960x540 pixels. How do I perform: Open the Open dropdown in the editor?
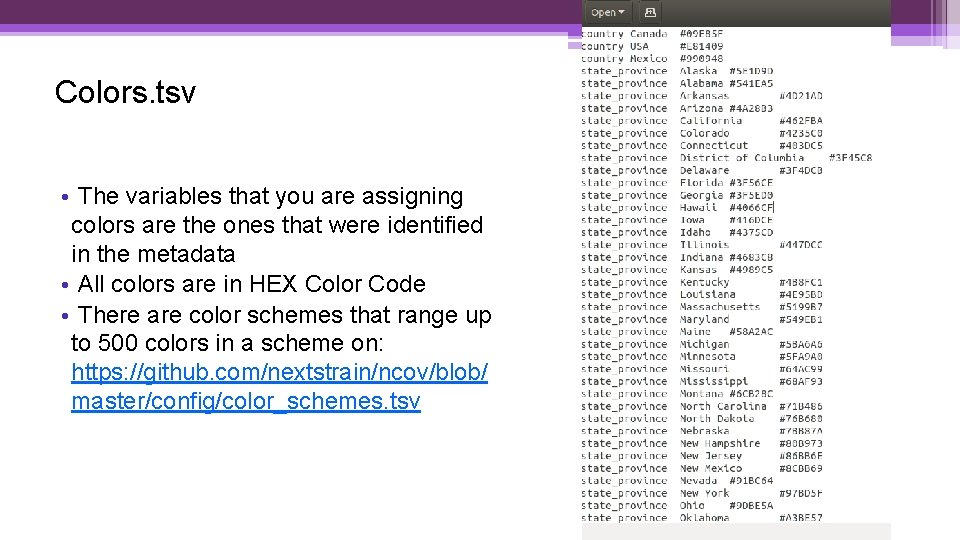(x=607, y=12)
